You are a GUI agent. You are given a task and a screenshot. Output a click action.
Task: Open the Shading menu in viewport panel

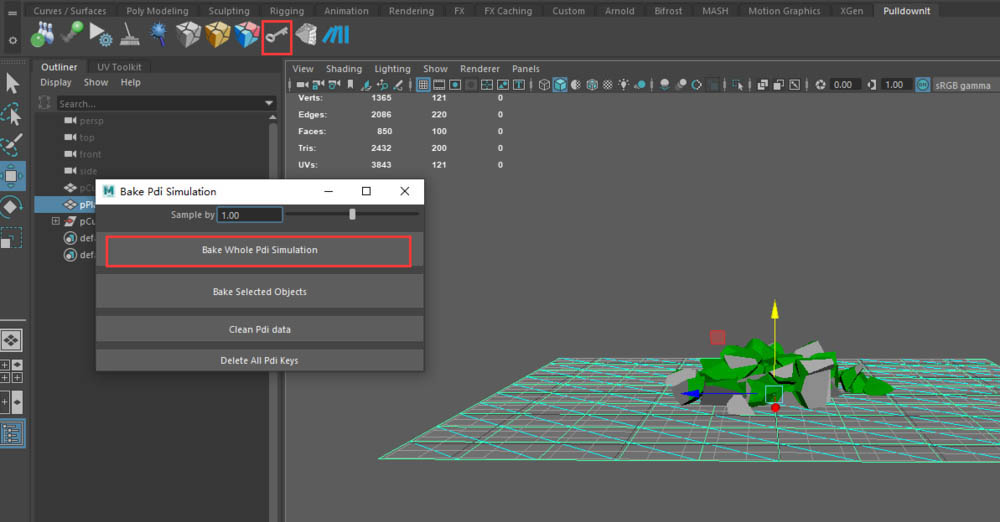pyautogui.click(x=343, y=69)
